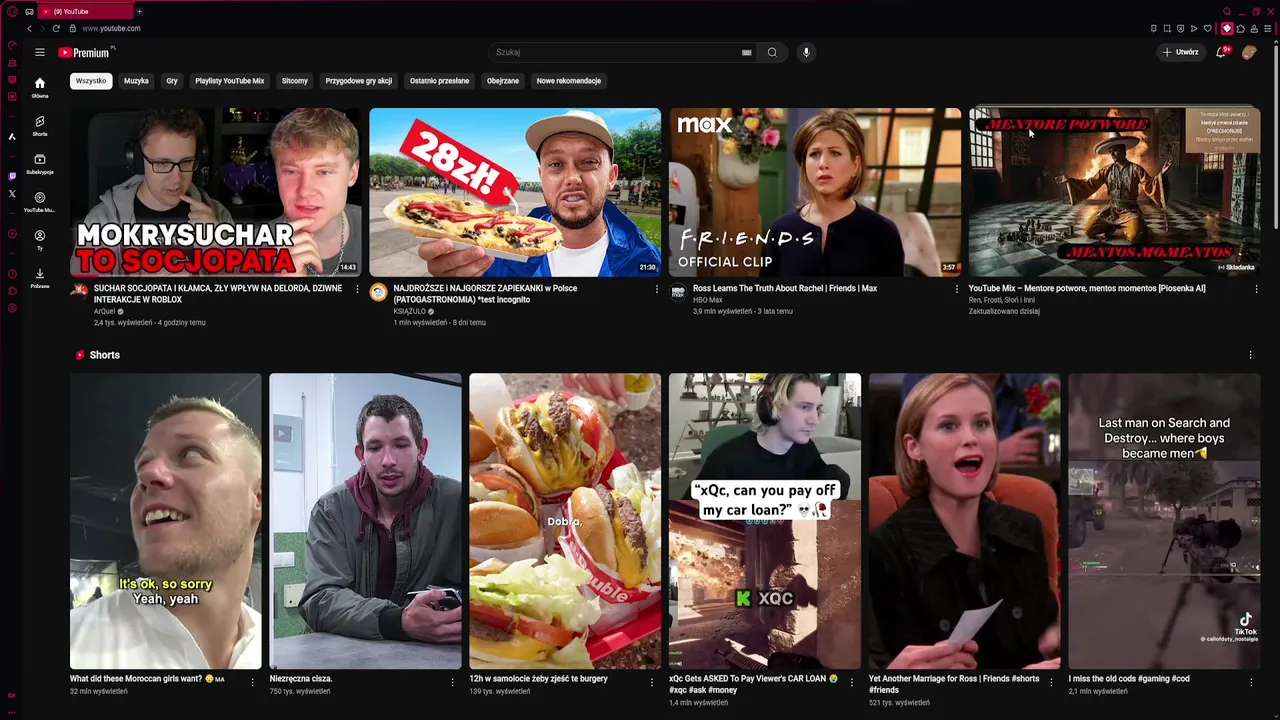Click the ad blocker shield icon

1180,28
